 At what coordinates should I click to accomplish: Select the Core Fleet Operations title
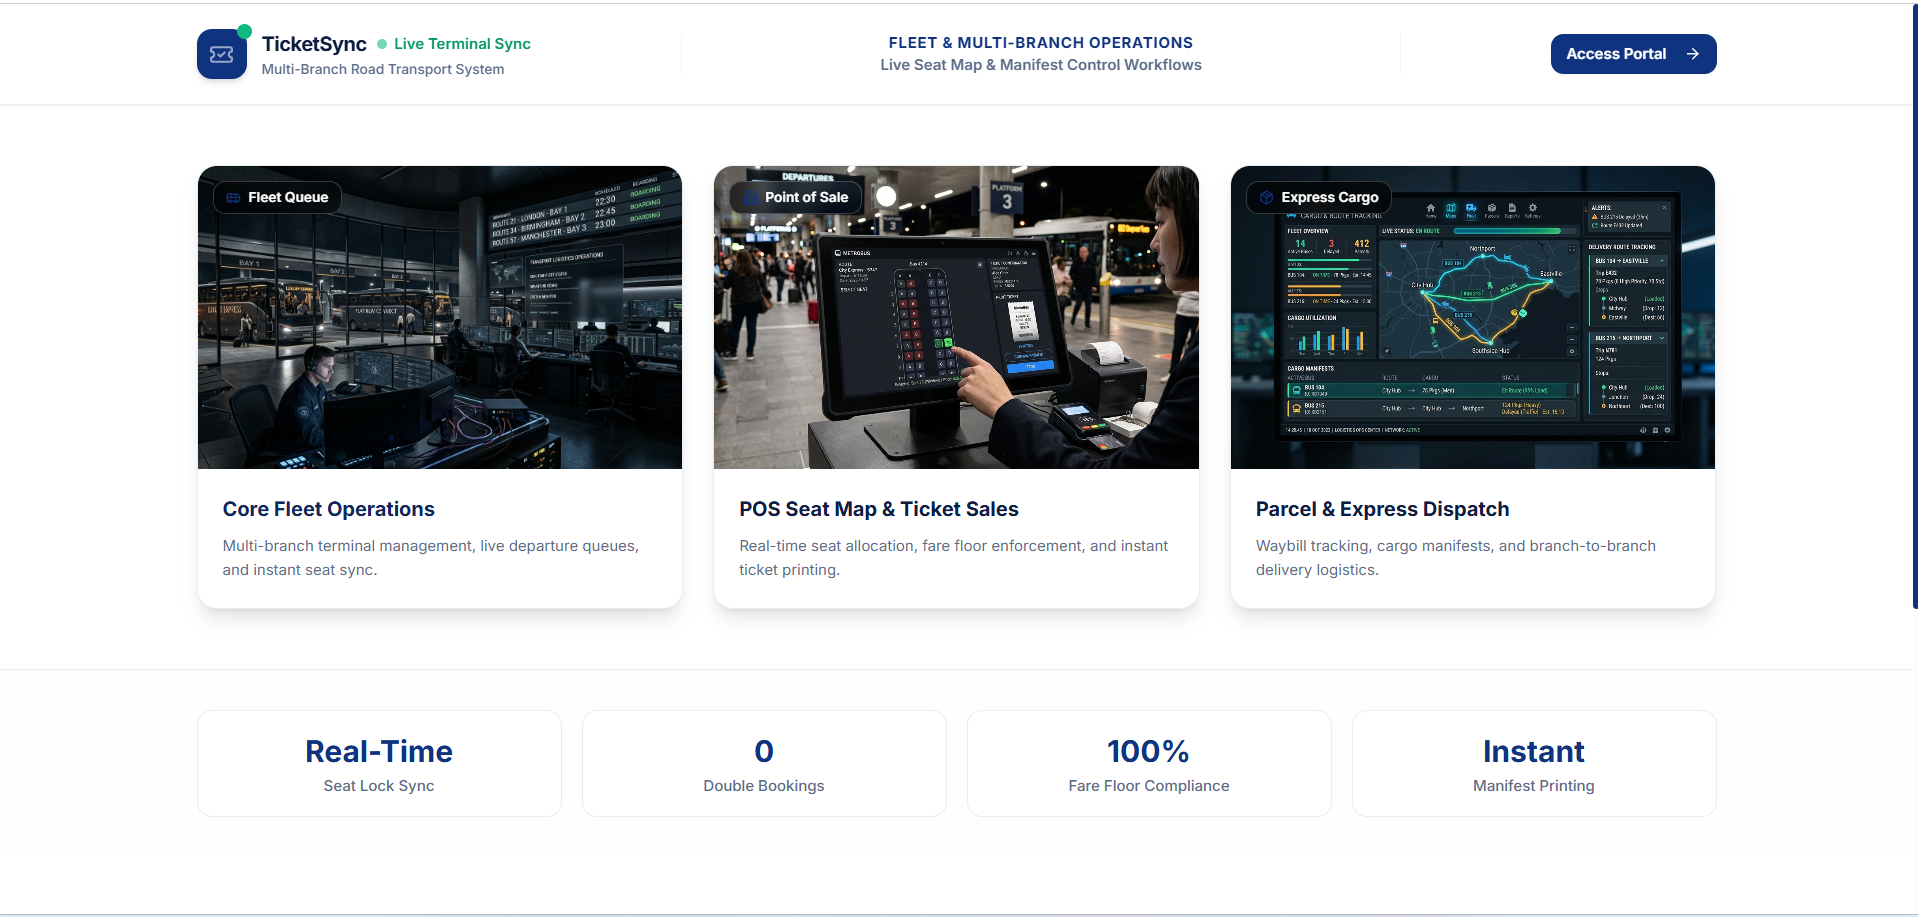click(x=329, y=509)
